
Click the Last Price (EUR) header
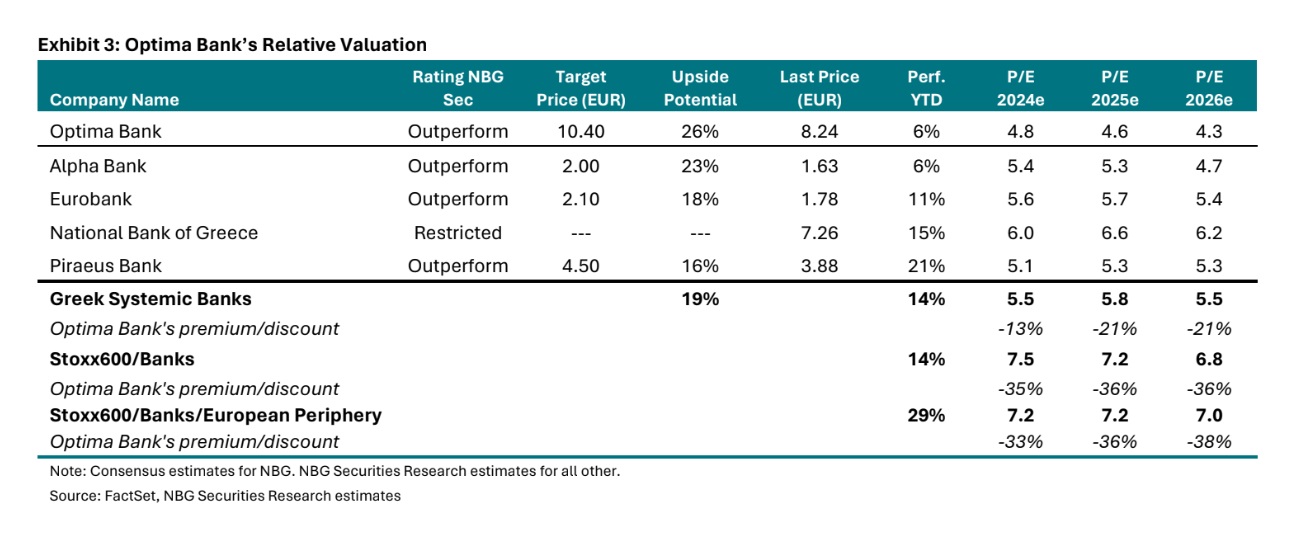point(819,88)
